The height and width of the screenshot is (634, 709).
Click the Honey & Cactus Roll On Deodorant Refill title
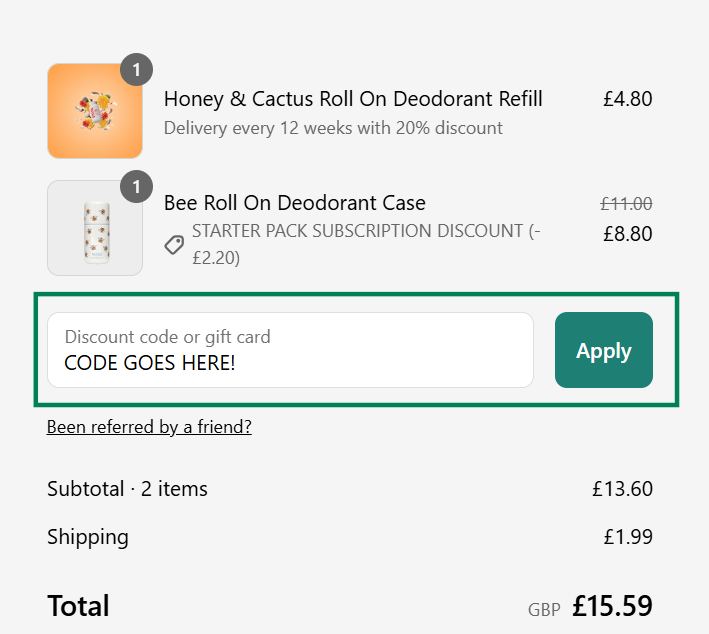pos(353,99)
